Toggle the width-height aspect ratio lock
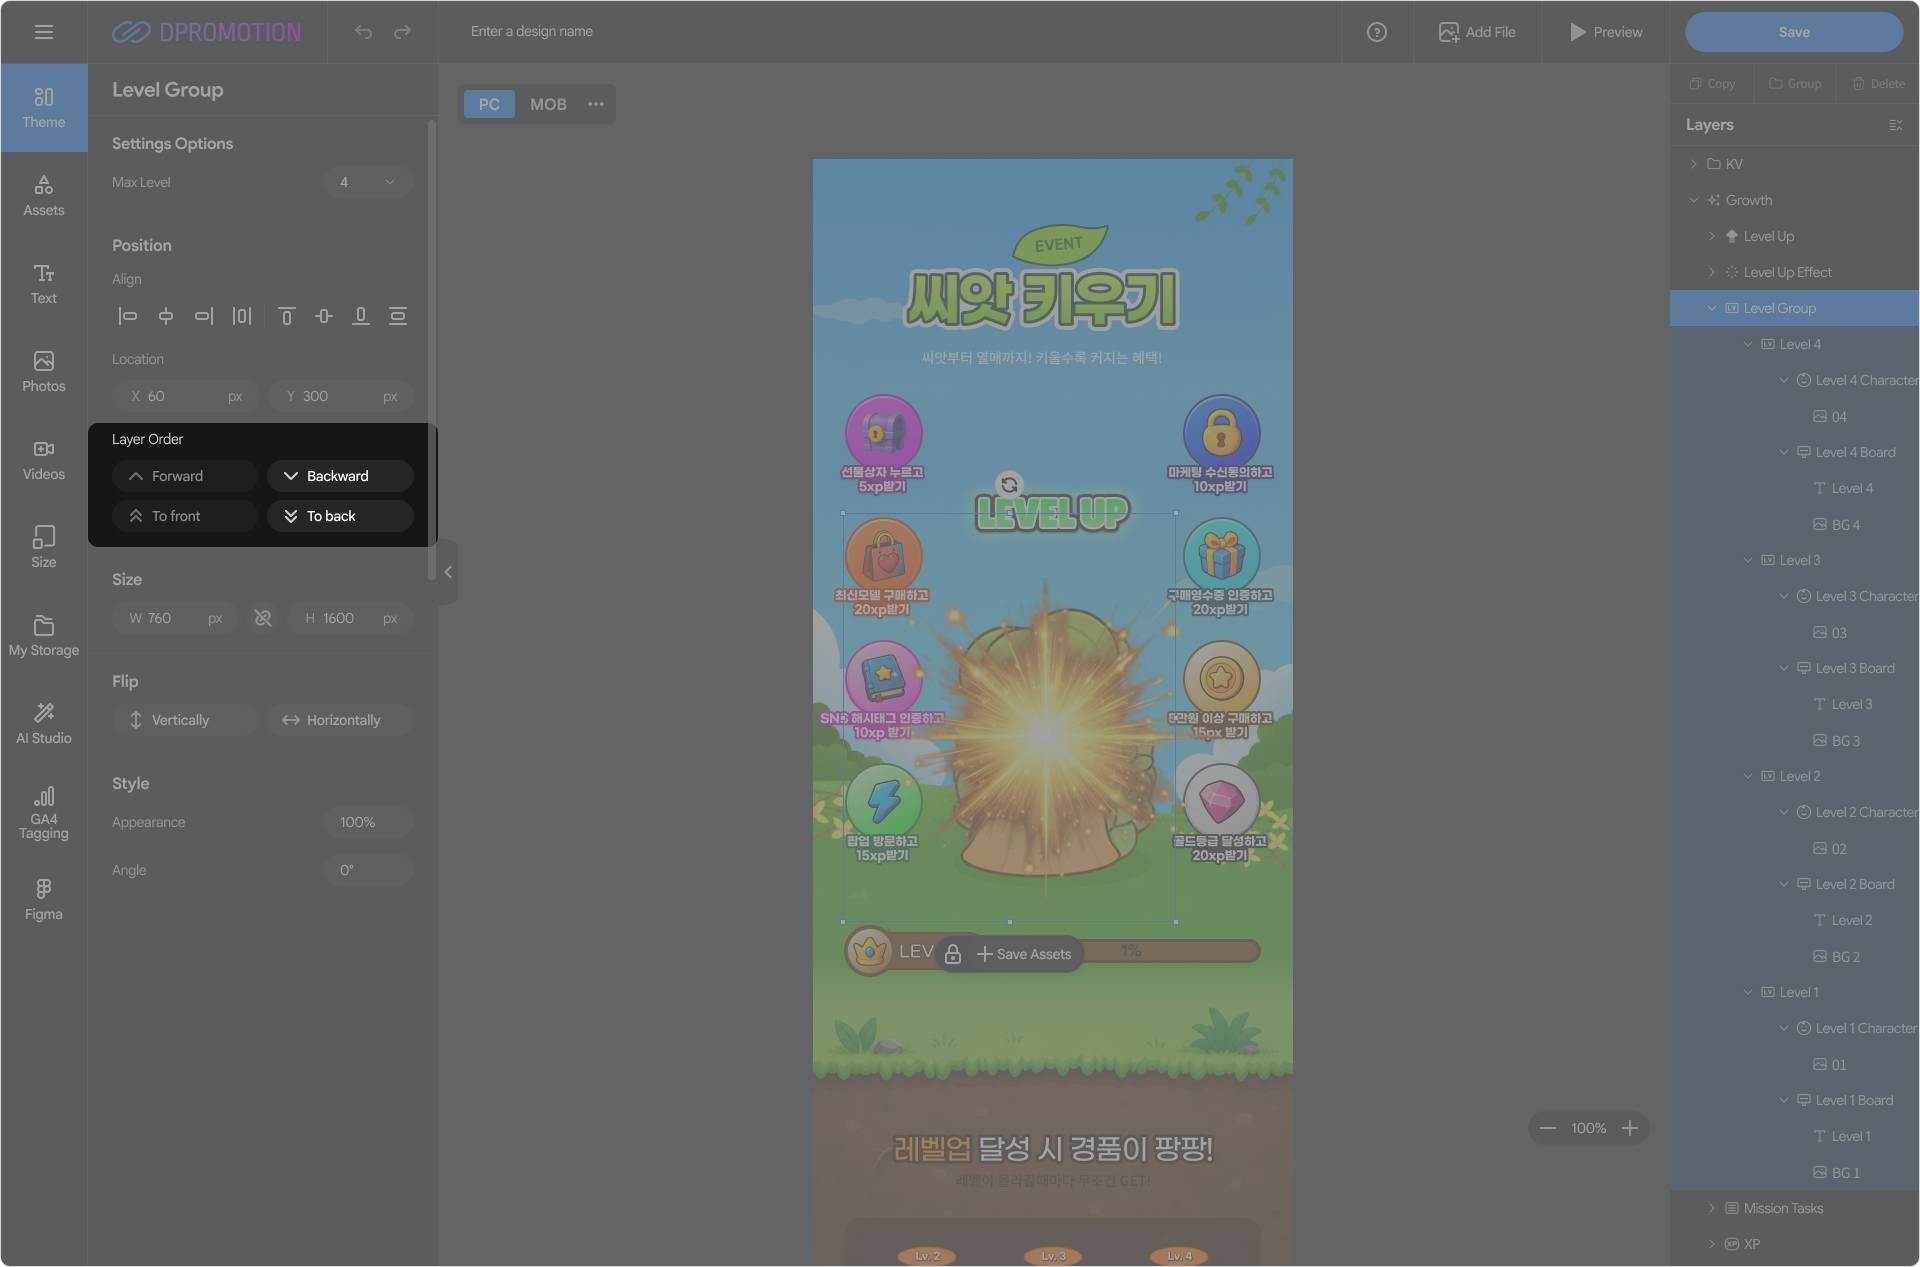 (263, 618)
